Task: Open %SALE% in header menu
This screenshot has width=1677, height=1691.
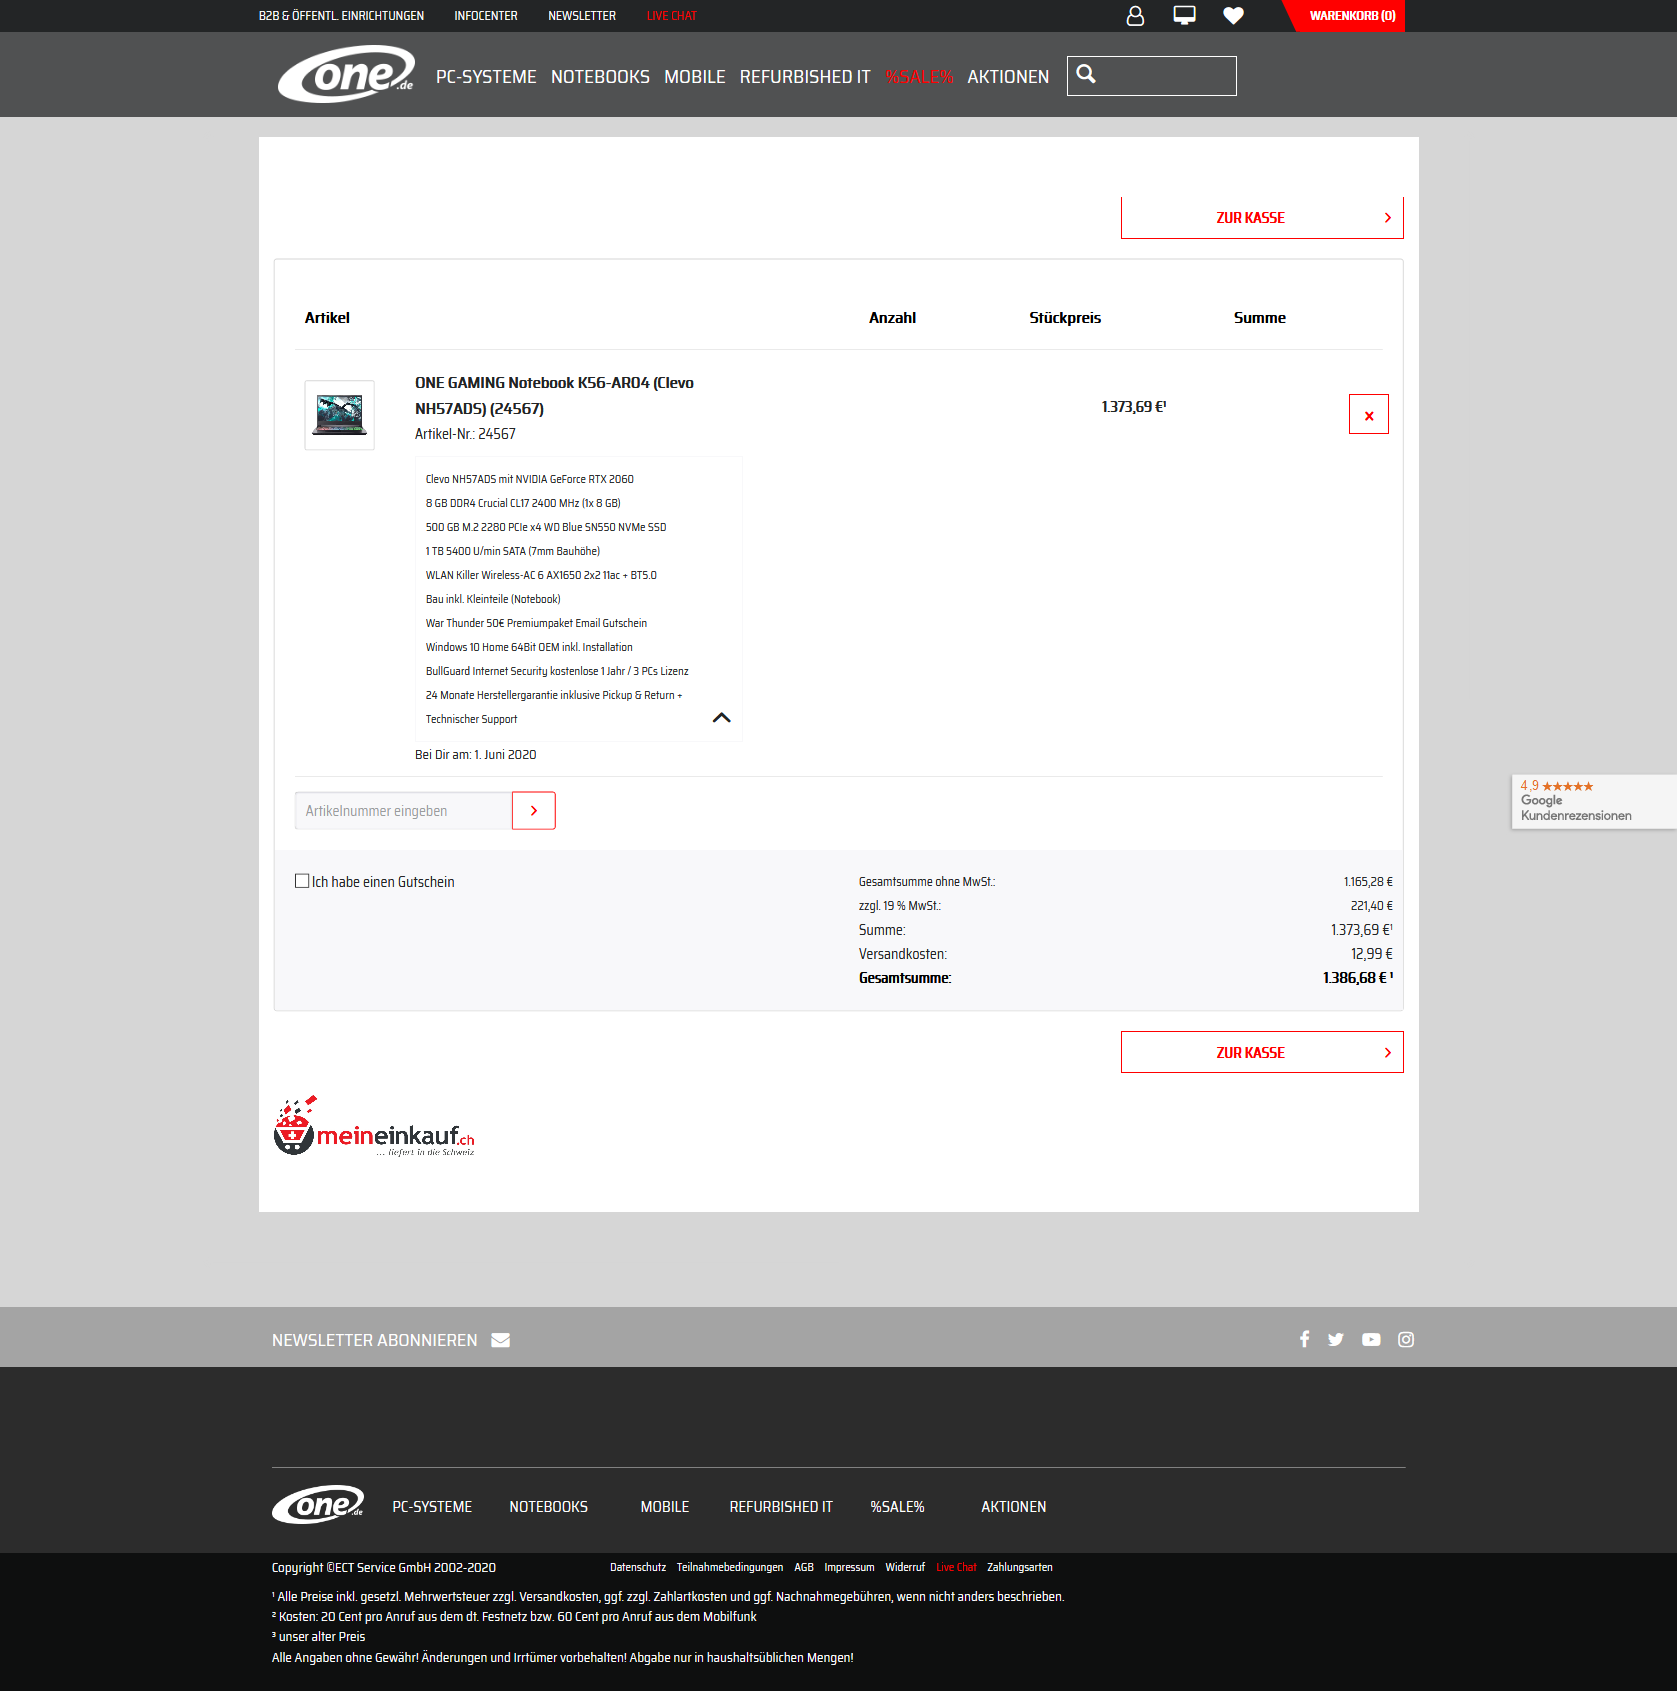Action: click(x=919, y=77)
